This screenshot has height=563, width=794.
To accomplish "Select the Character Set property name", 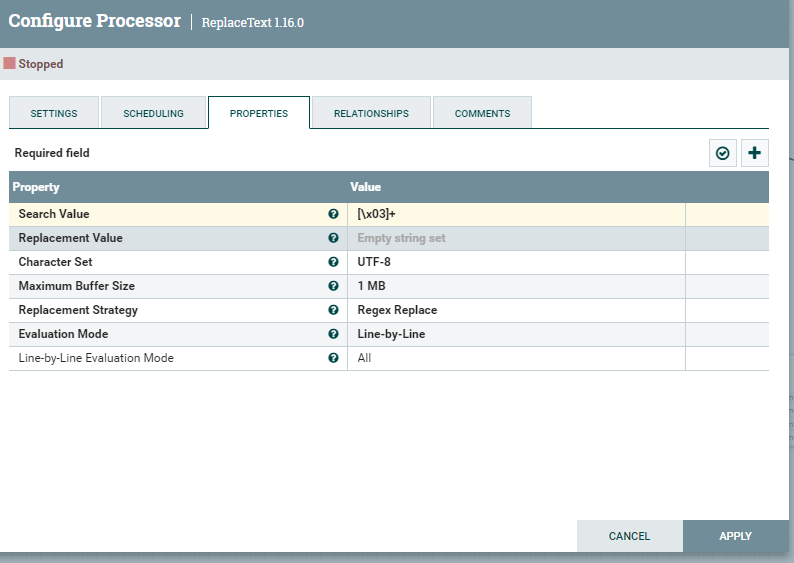I will [x=55, y=262].
